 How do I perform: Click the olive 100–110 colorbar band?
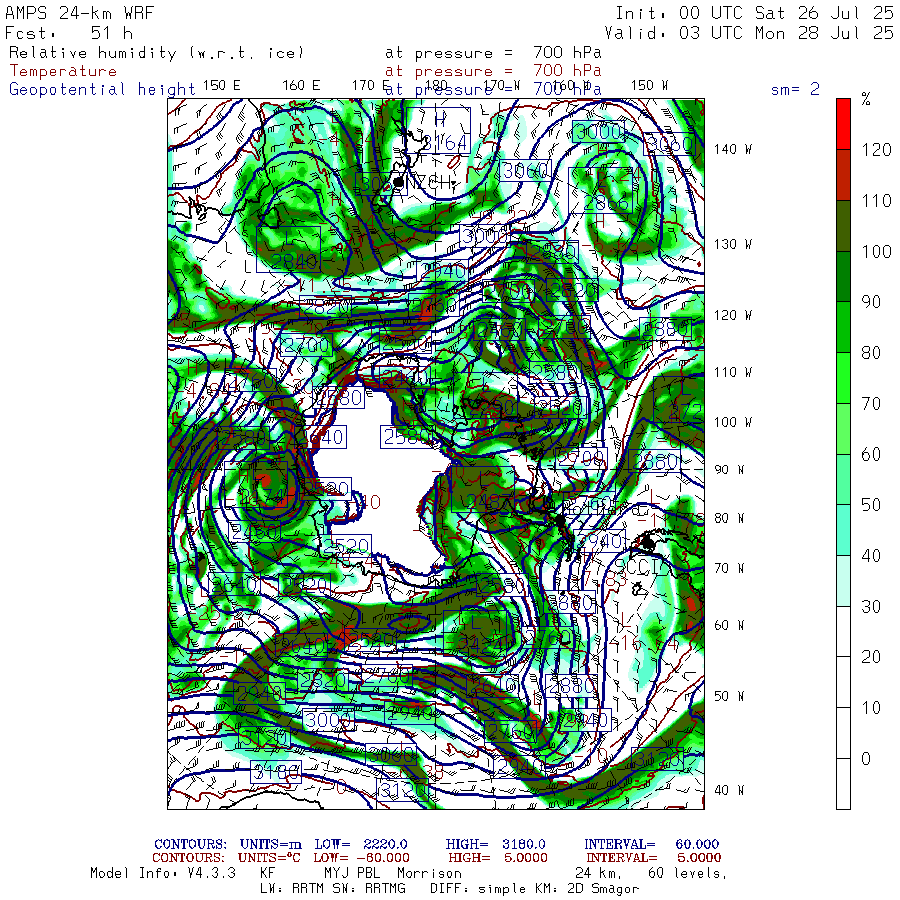pos(843,226)
